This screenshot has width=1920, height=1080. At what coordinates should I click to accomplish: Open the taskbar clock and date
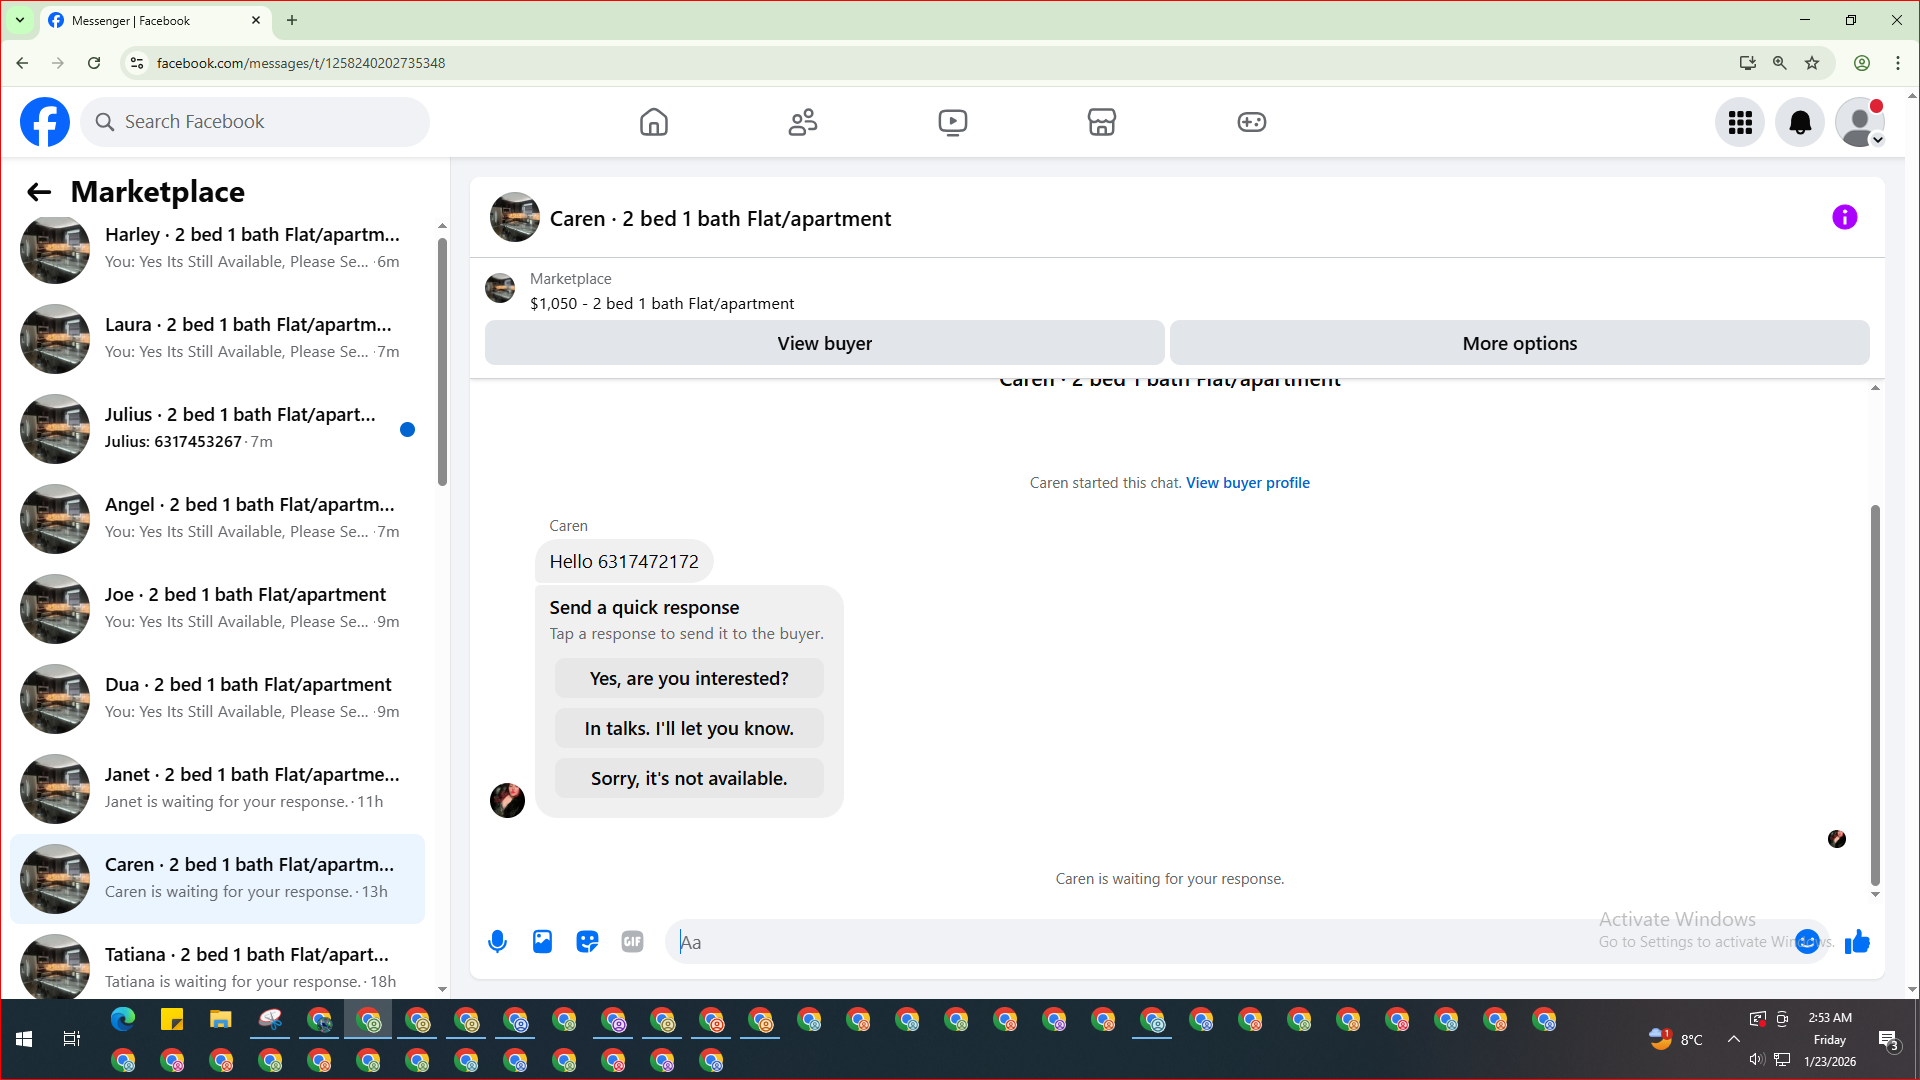tap(1830, 1039)
